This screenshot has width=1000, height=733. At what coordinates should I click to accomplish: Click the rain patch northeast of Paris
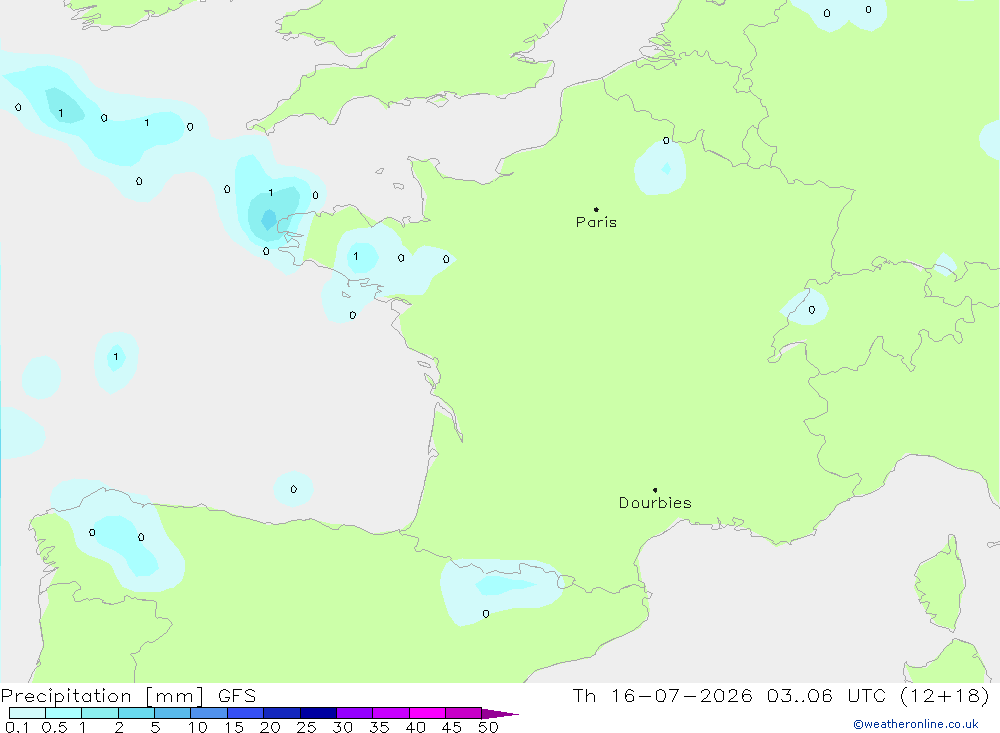click(x=660, y=168)
